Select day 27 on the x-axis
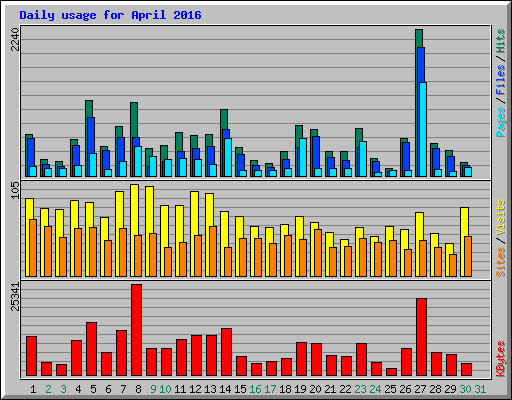Image resolution: width=512 pixels, height=400 pixels. tap(420, 389)
